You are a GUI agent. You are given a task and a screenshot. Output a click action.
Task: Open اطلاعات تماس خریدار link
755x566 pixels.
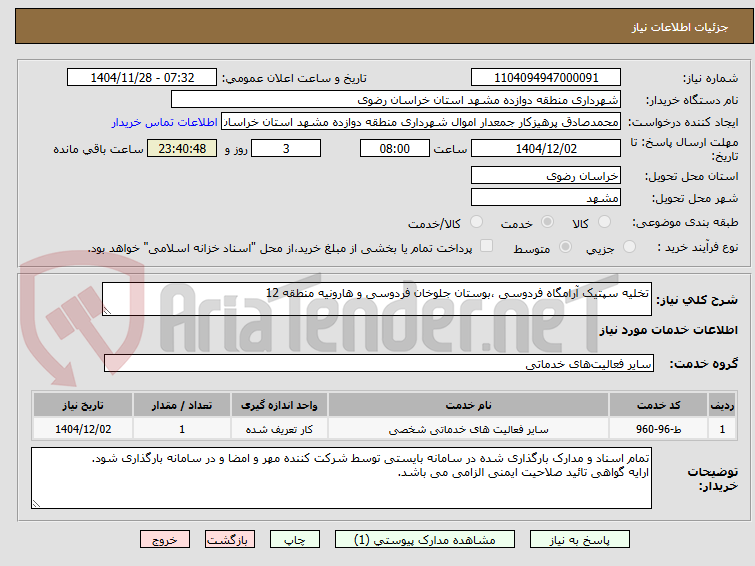(x=165, y=122)
